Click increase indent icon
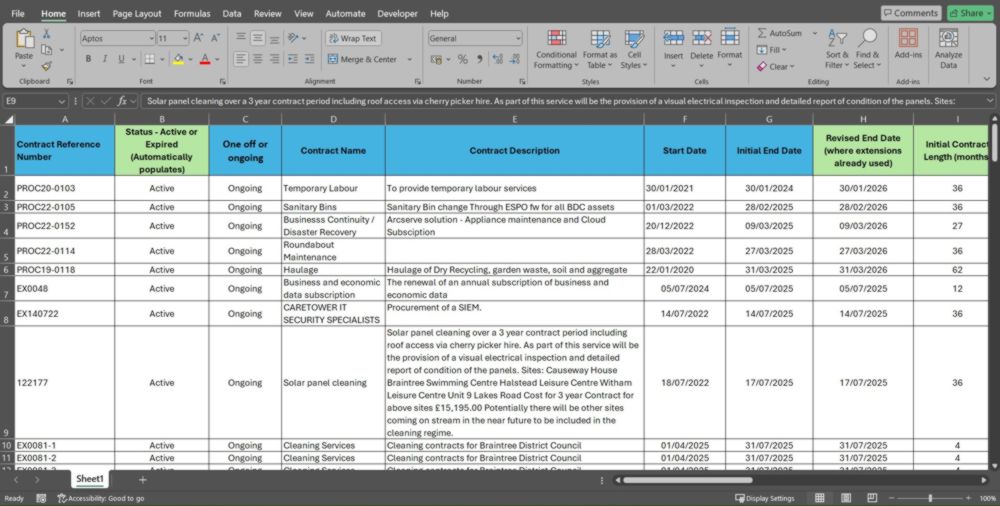 (309, 59)
